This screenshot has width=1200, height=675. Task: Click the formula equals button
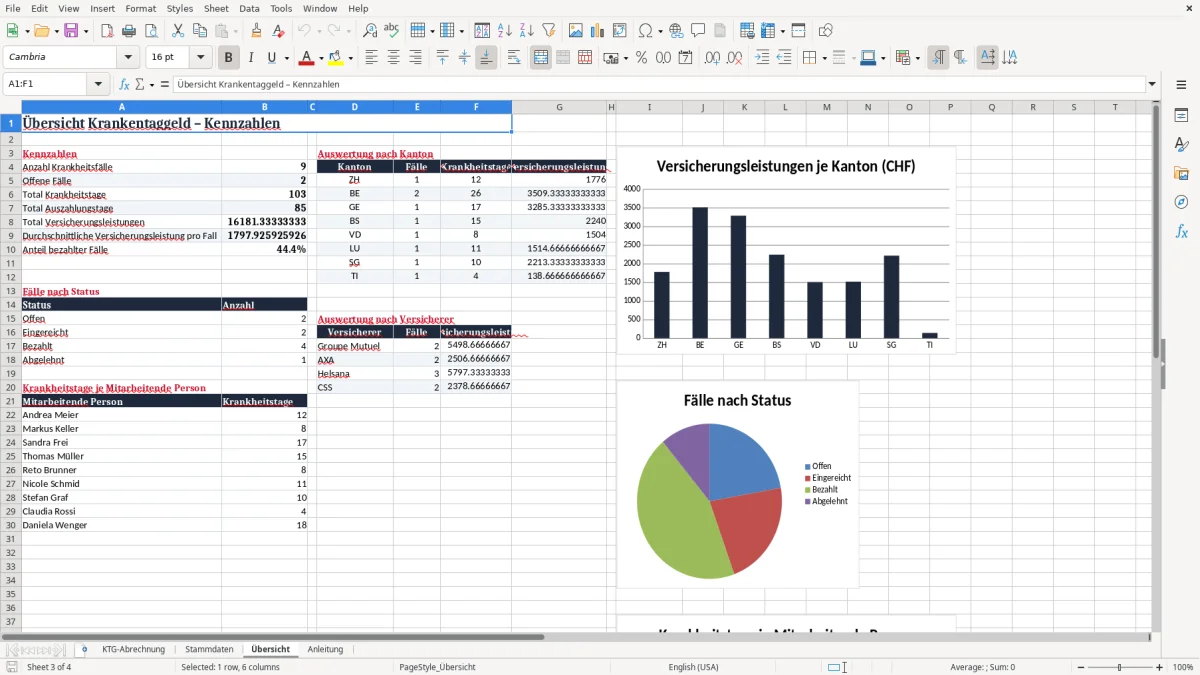pos(165,84)
